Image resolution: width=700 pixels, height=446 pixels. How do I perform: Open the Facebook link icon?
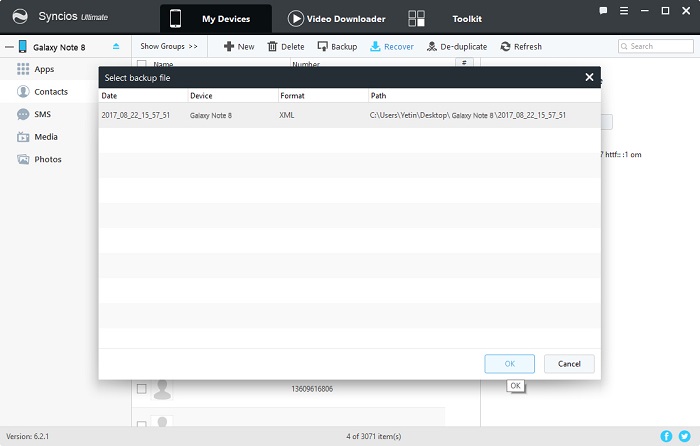666,436
